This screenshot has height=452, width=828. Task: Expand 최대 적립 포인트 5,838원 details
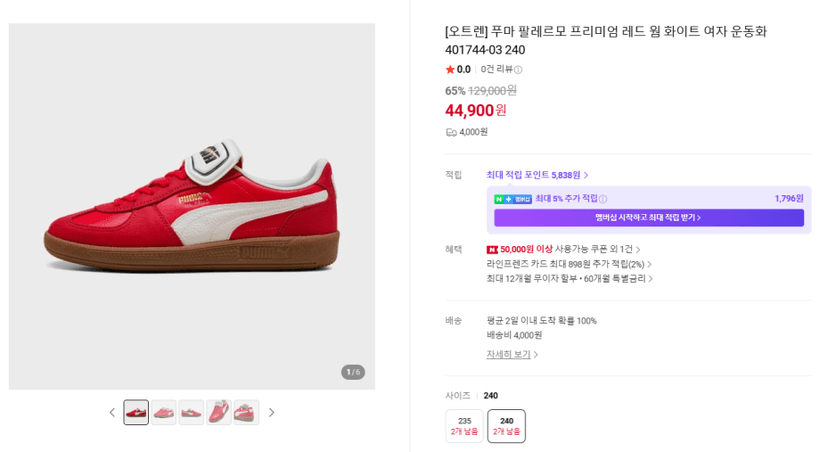point(537,175)
